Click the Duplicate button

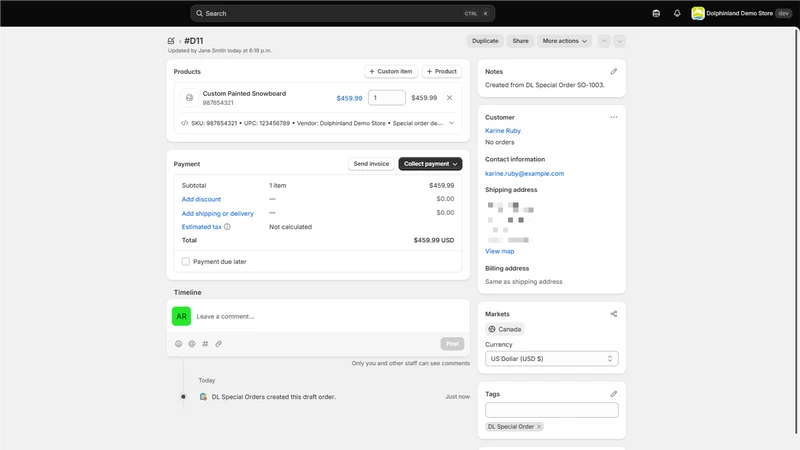pyautogui.click(x=485, y=41)
